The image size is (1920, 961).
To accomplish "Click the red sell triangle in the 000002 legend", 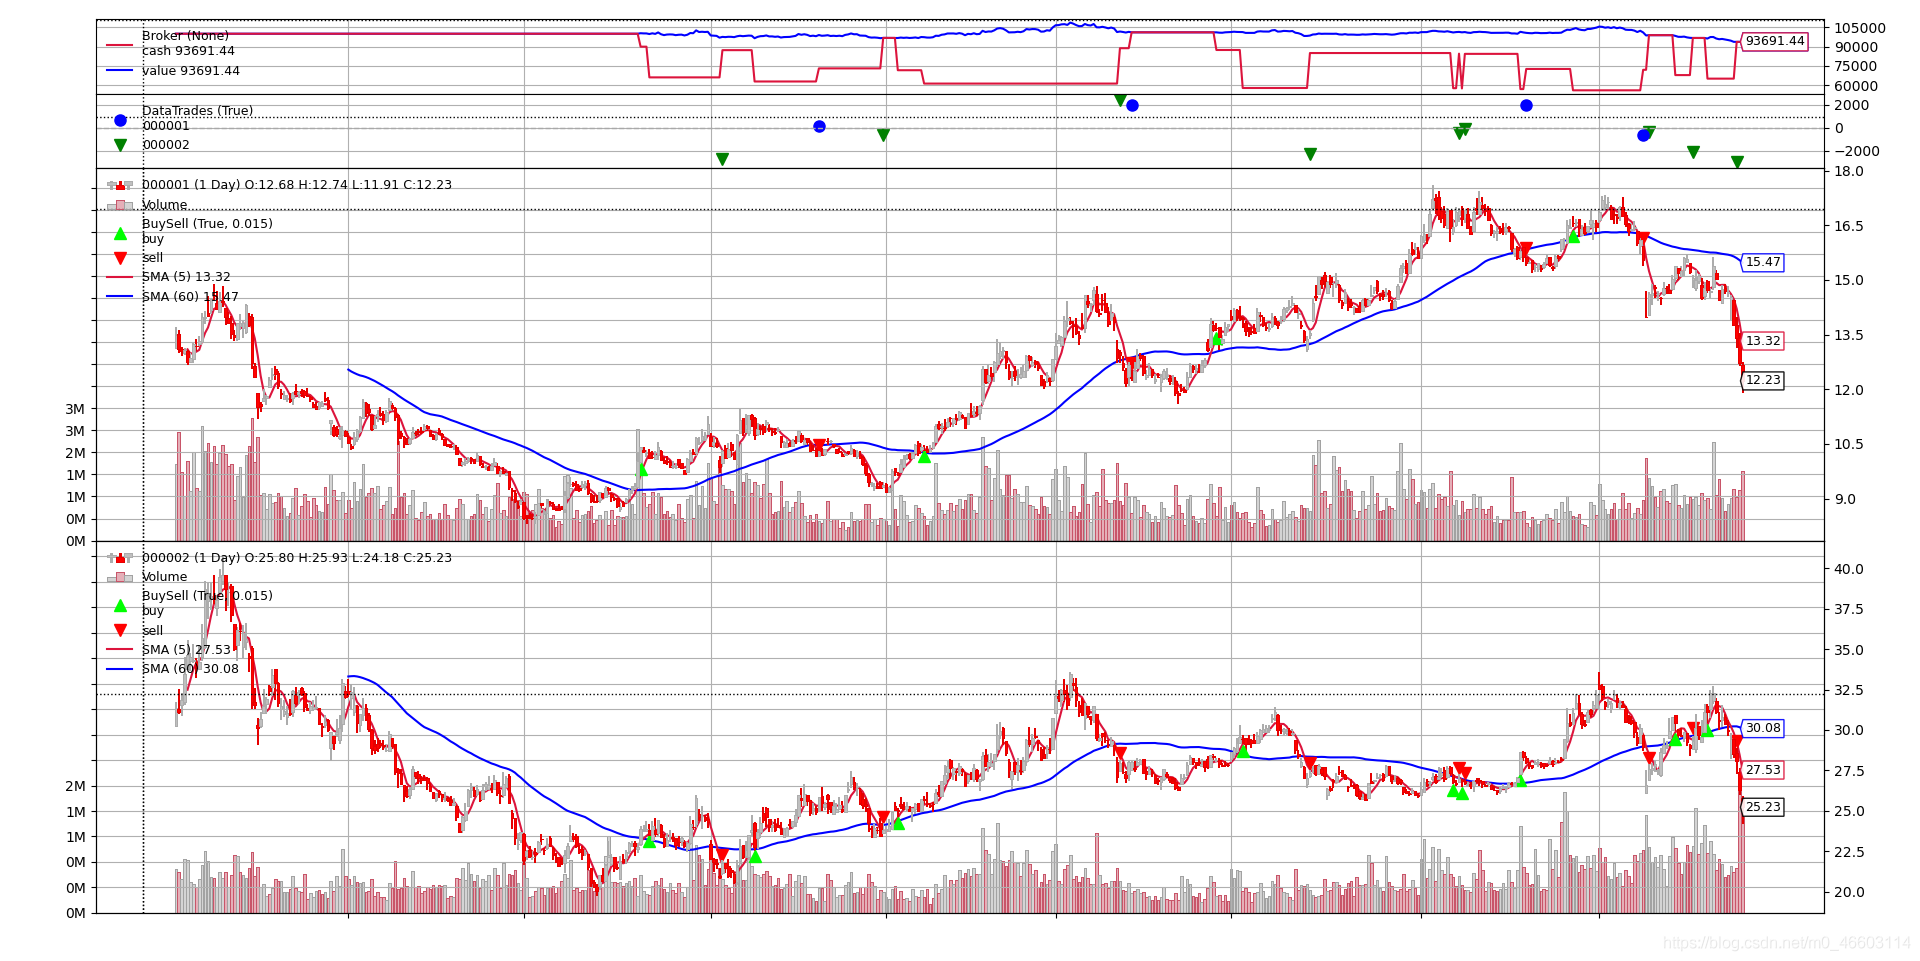I will pos(120,630).
